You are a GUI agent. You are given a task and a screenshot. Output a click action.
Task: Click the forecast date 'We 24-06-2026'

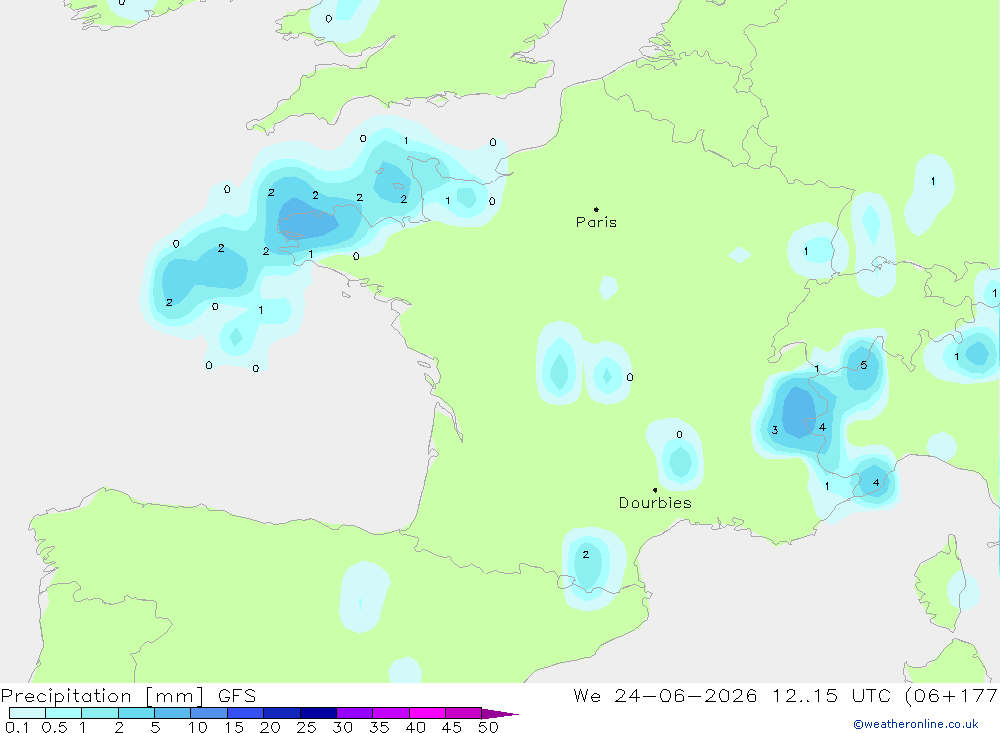(665, 696)
